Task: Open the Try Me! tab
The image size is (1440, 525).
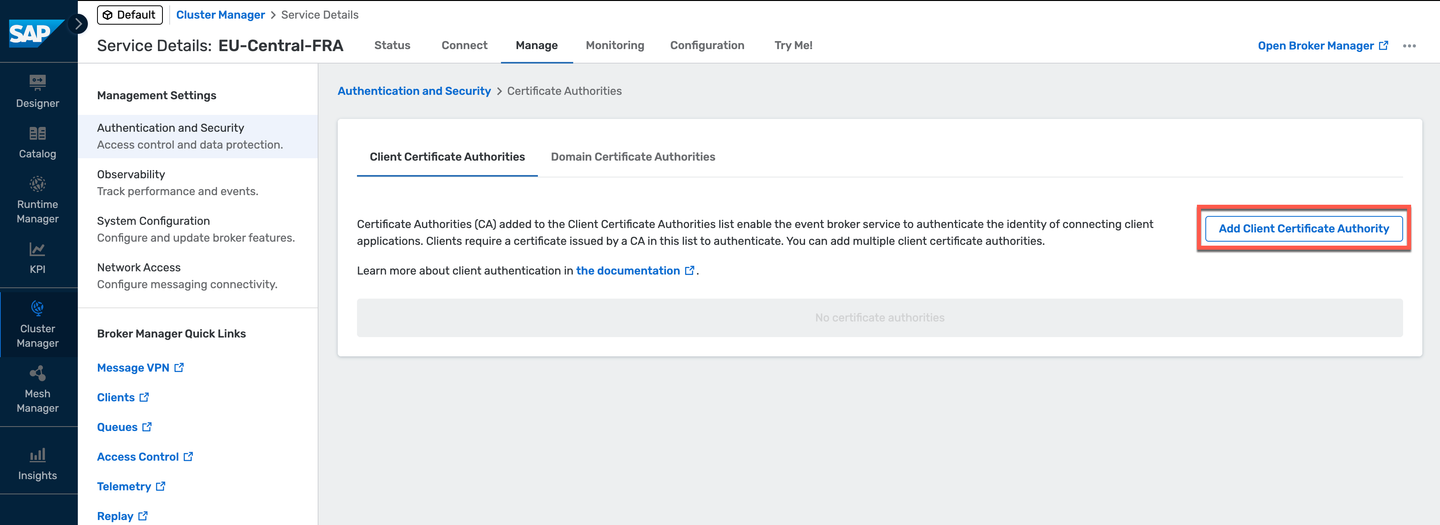Action: [793, 45]
